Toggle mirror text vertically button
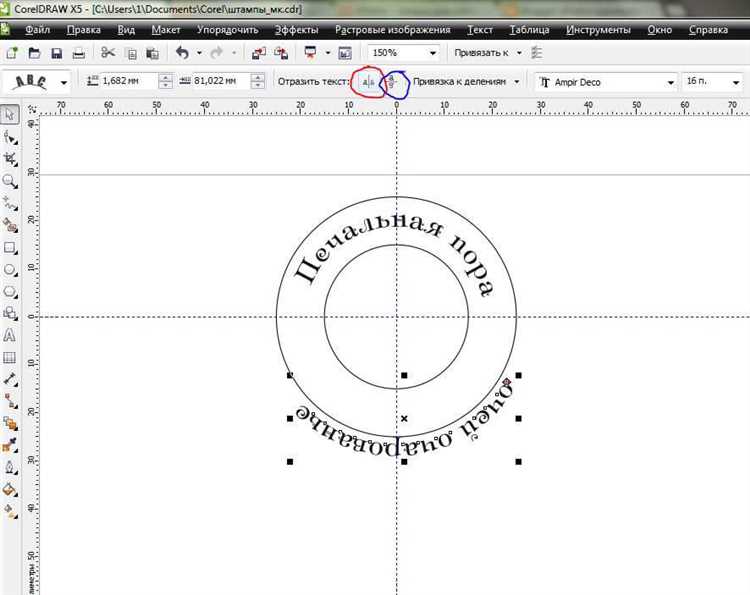Image resolution: width=750 pixels, height=595 pixels. [395, 81]
